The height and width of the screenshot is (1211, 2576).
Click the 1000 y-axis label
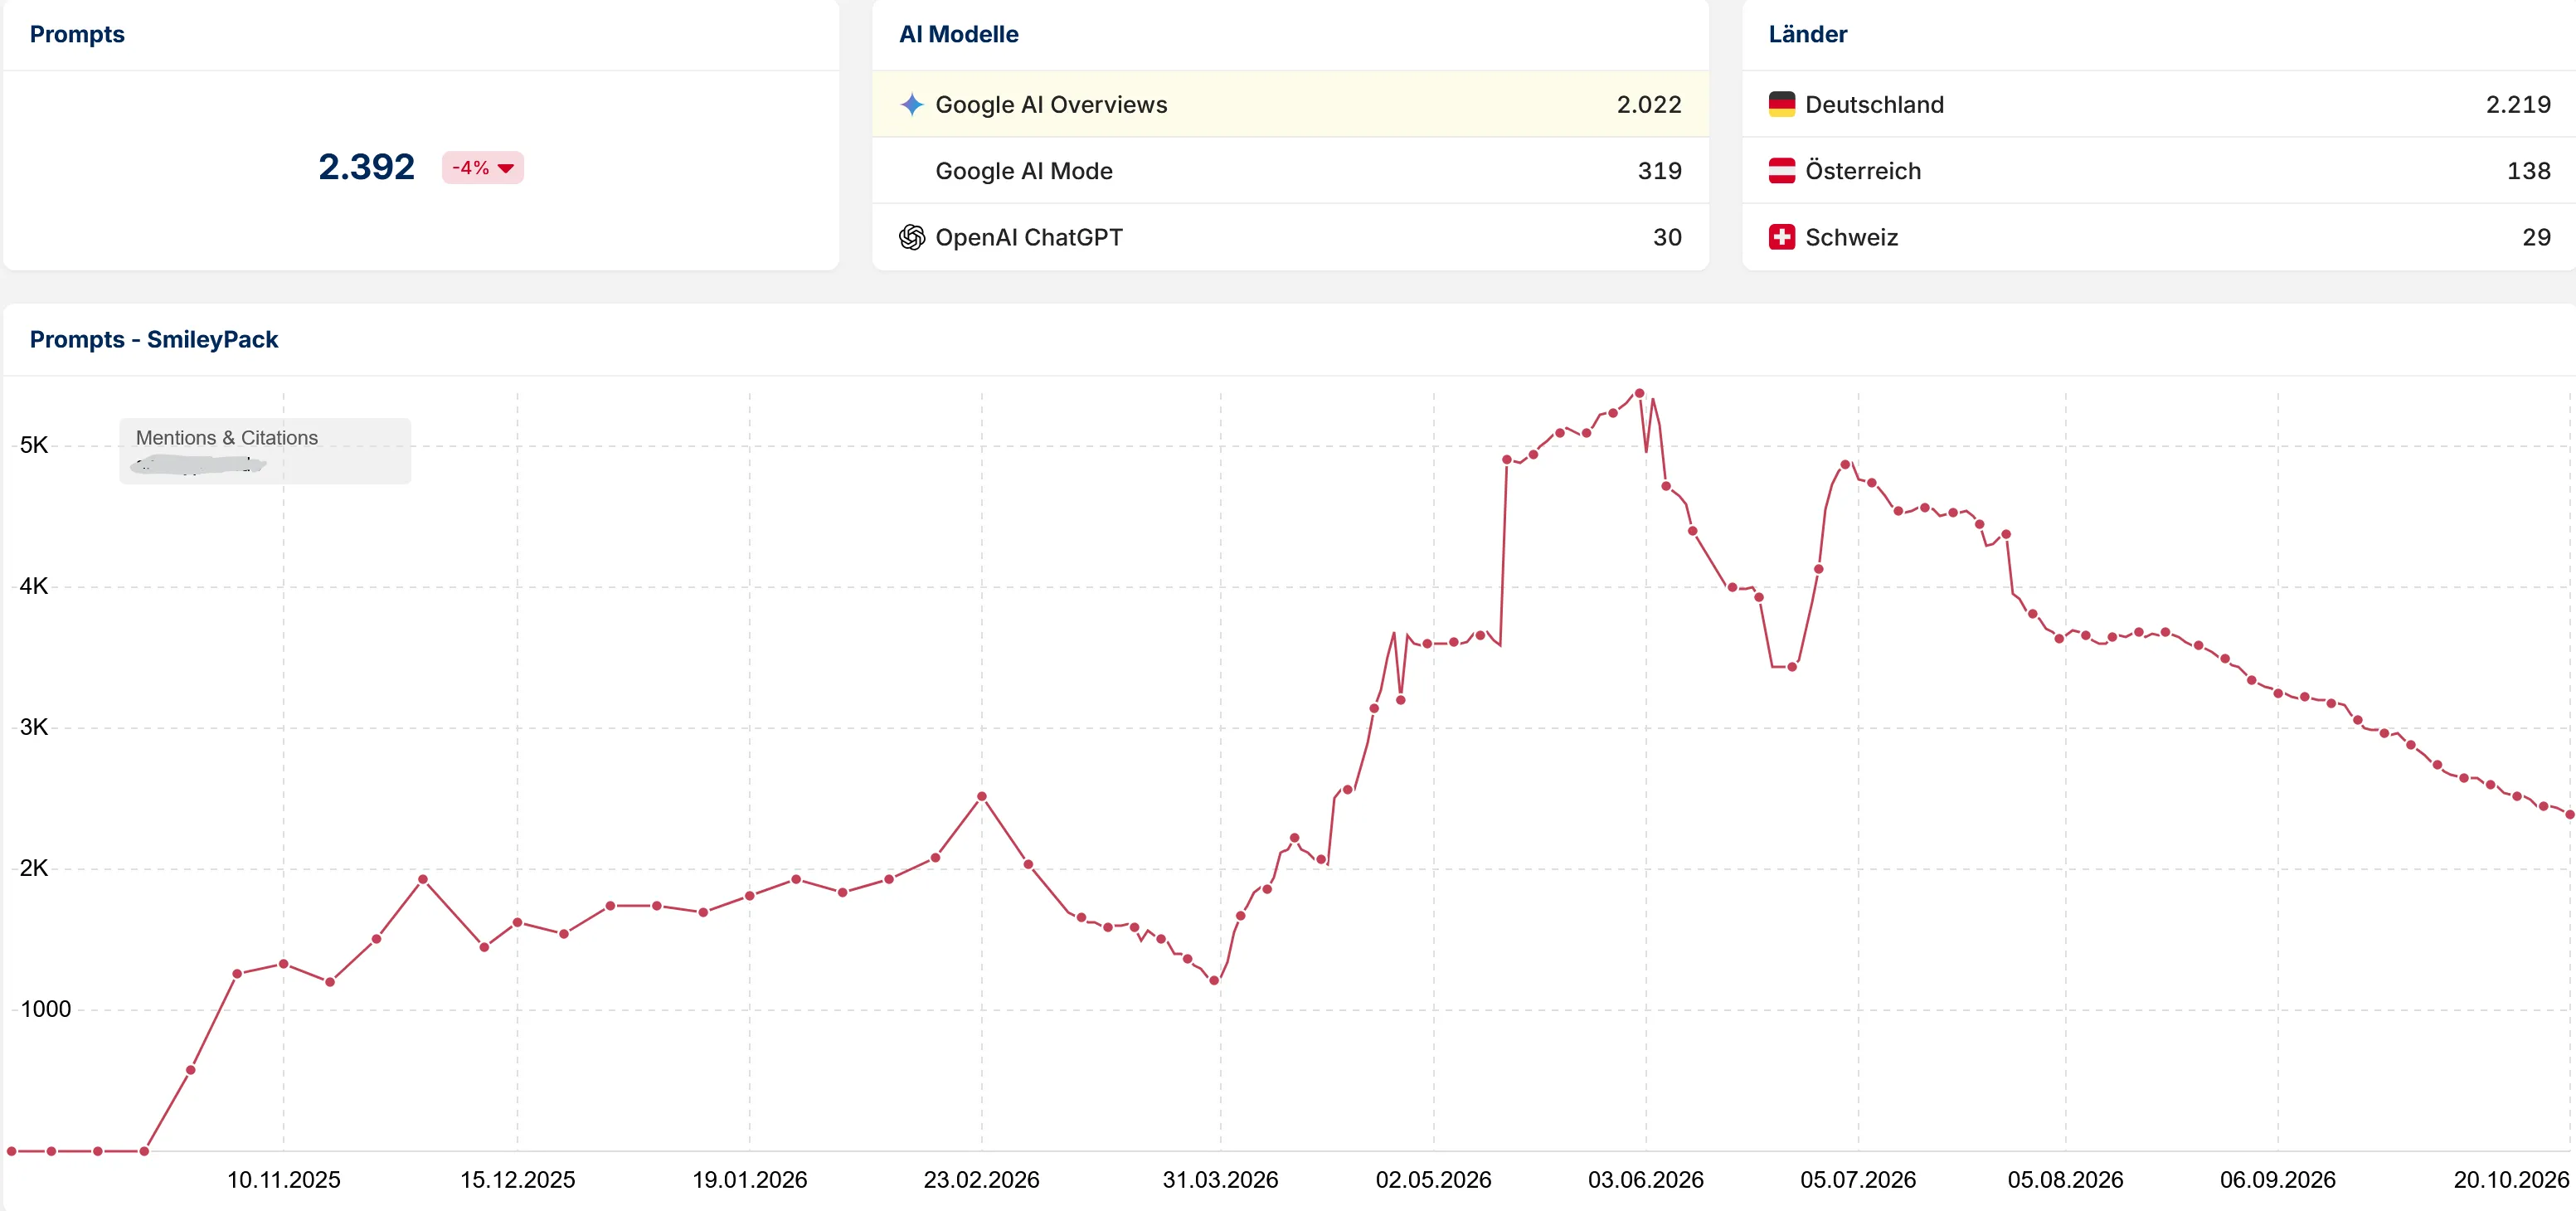(x=46, y=1009)
